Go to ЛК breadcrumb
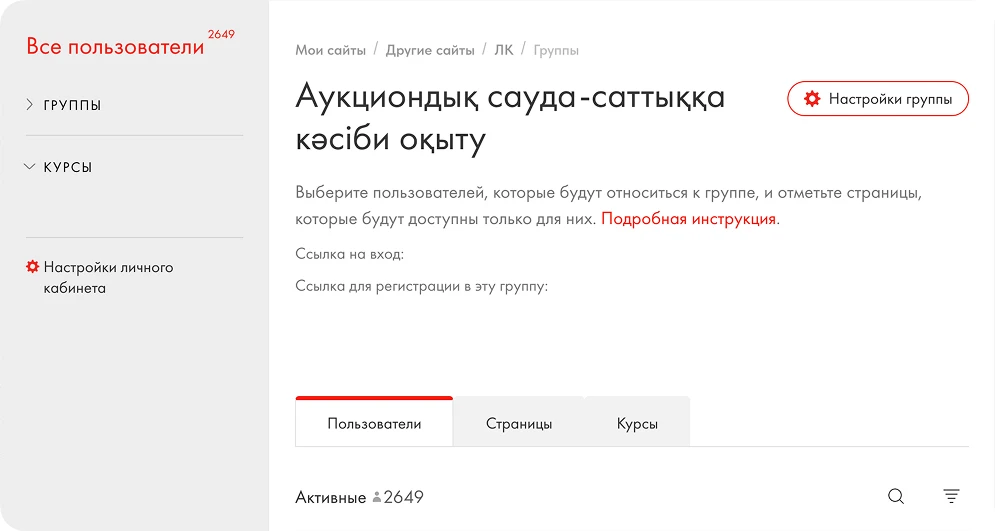995x531 pixels. coord(504,50)
